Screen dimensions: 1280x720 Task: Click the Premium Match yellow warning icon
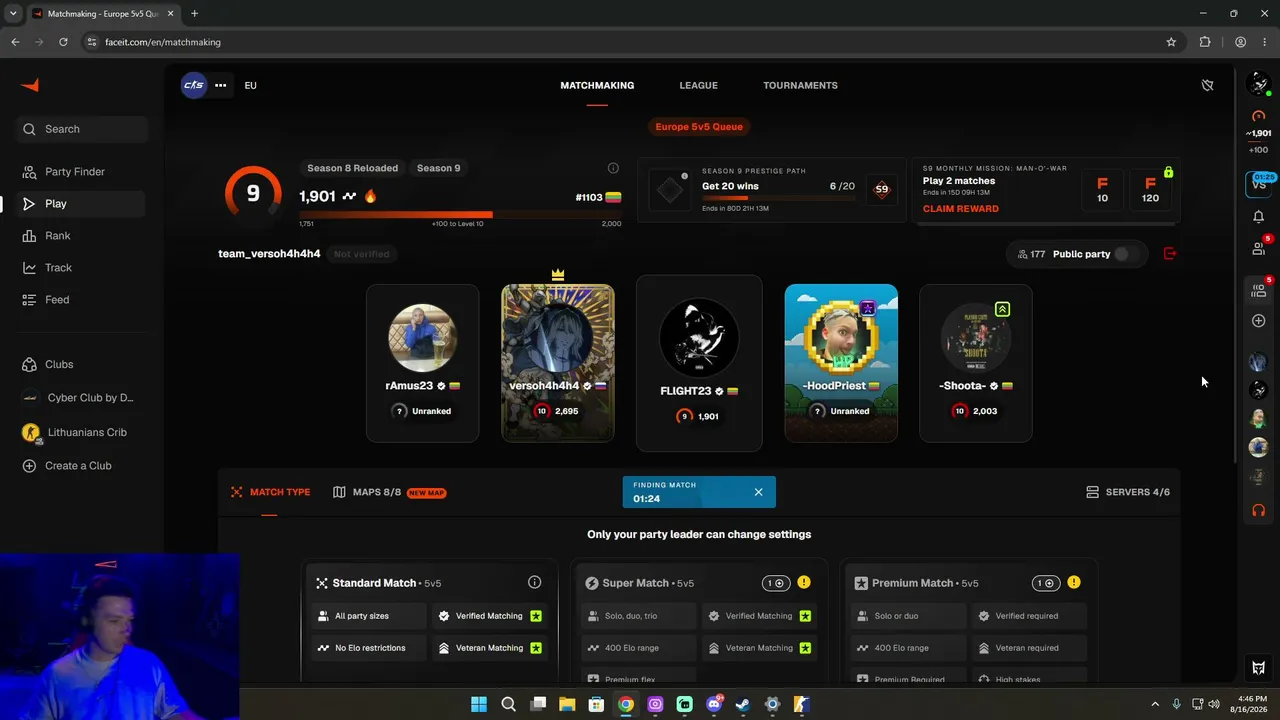coord(1074,583)
